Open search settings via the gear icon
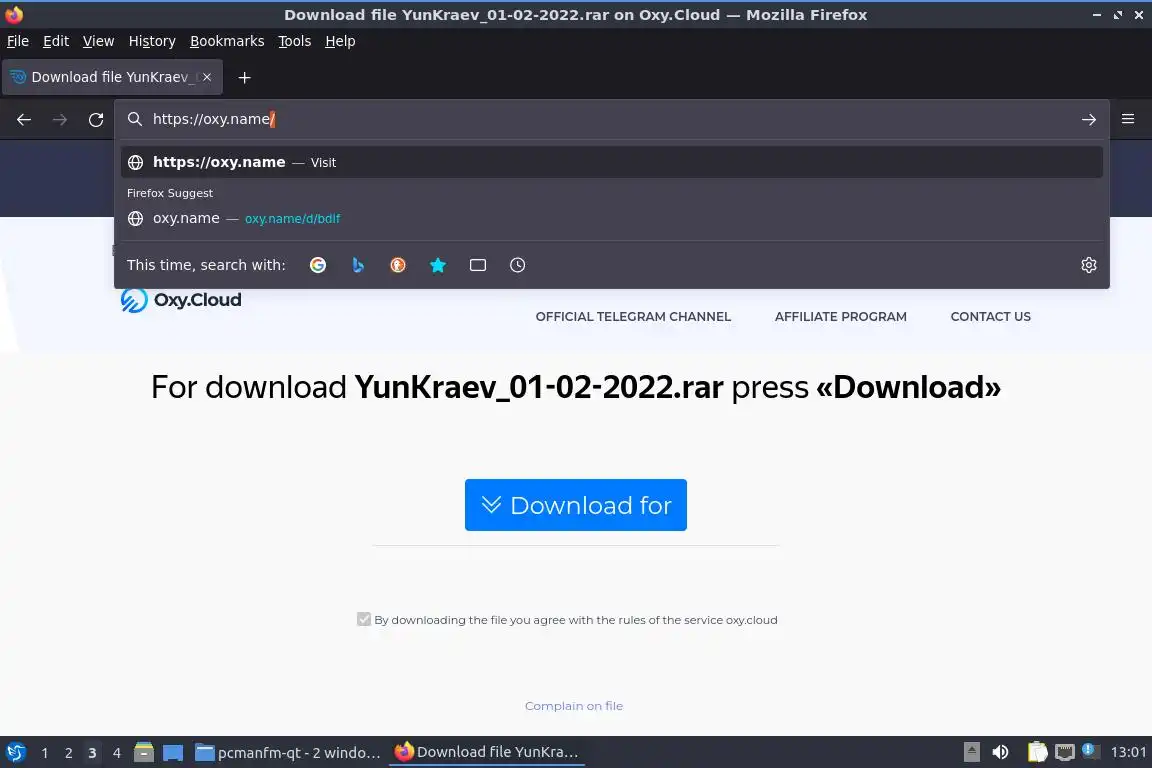 (1089, 265)
